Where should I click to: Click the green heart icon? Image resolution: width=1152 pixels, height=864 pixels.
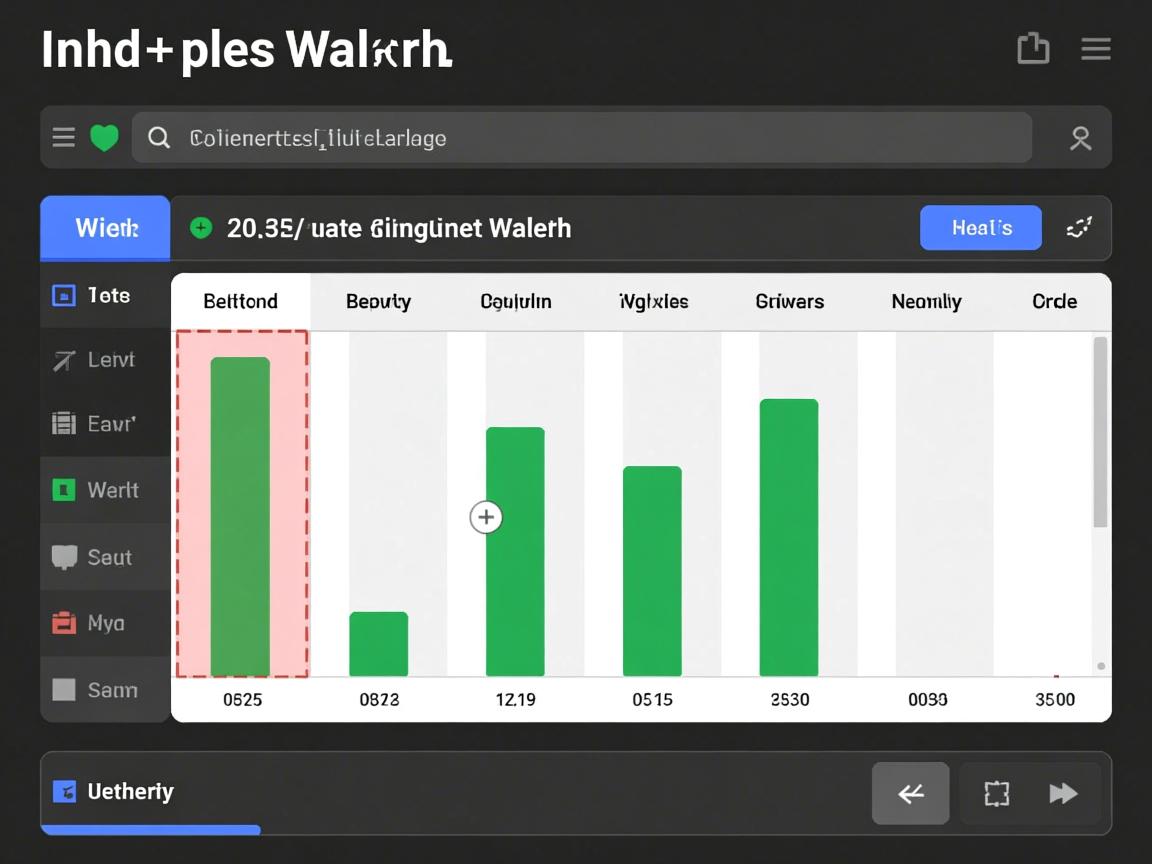[105, 137]
